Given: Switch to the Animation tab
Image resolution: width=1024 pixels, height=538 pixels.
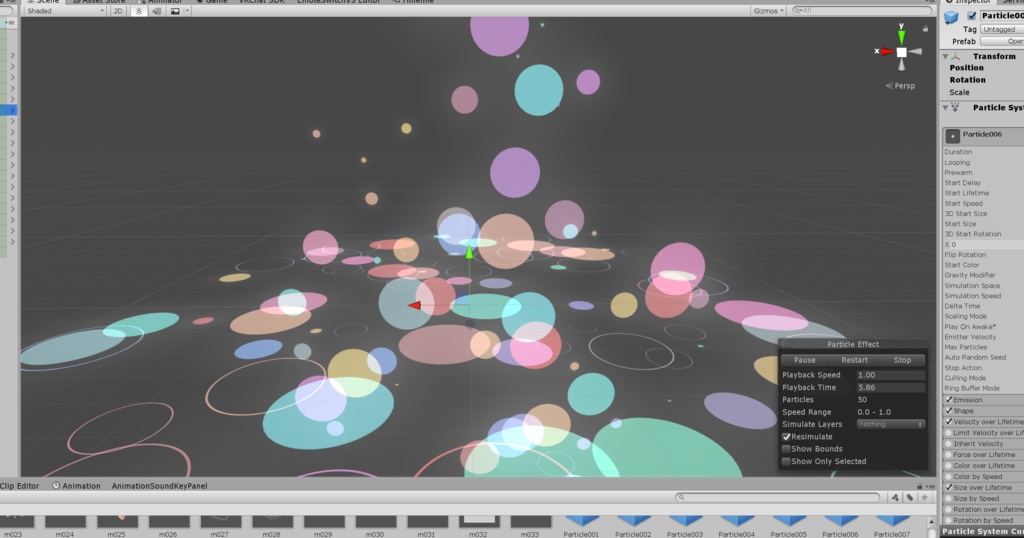Looking at the screenshot, I should click(76, 486).
